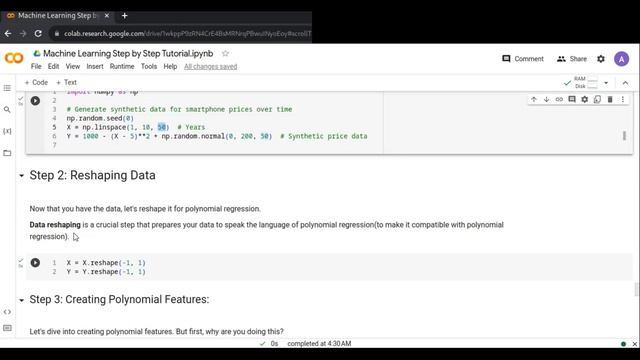Open the RAM/Disk connection dropdown arrow

coord(606,83)
